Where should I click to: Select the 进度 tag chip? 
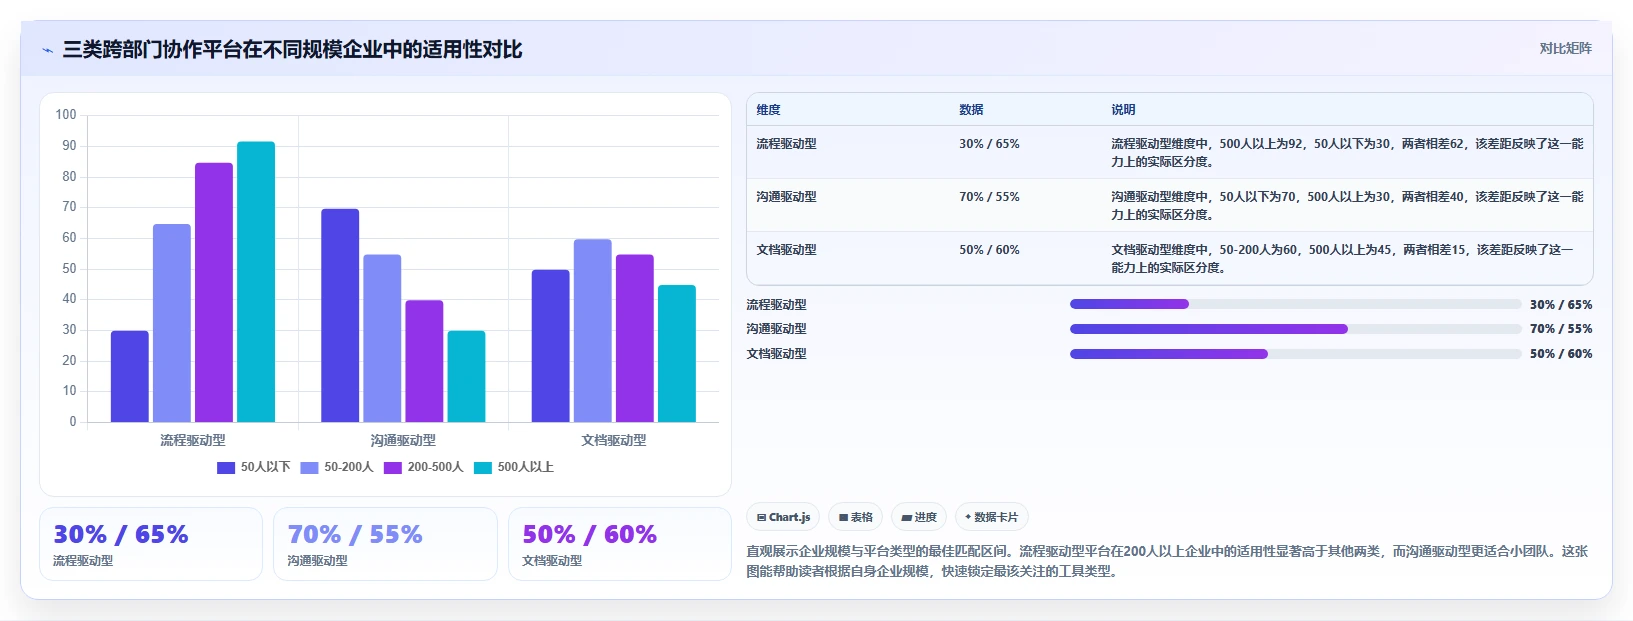click(919, 517)
